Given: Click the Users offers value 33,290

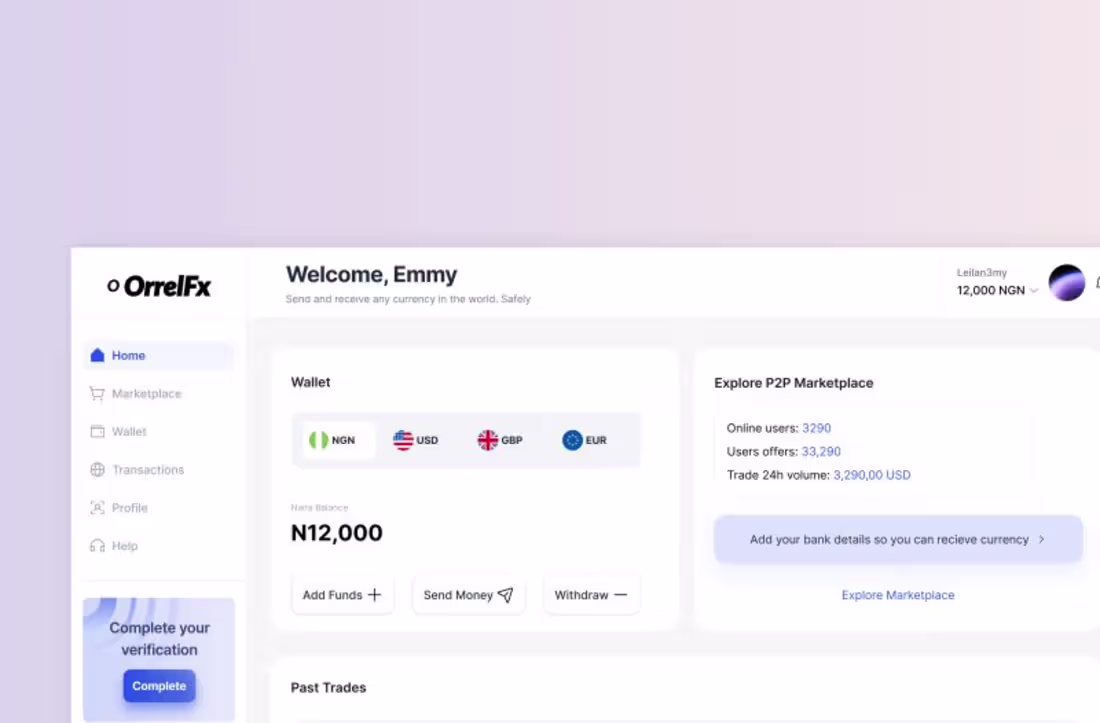Looking at the screenshot, I should click(x=821, y=452).
